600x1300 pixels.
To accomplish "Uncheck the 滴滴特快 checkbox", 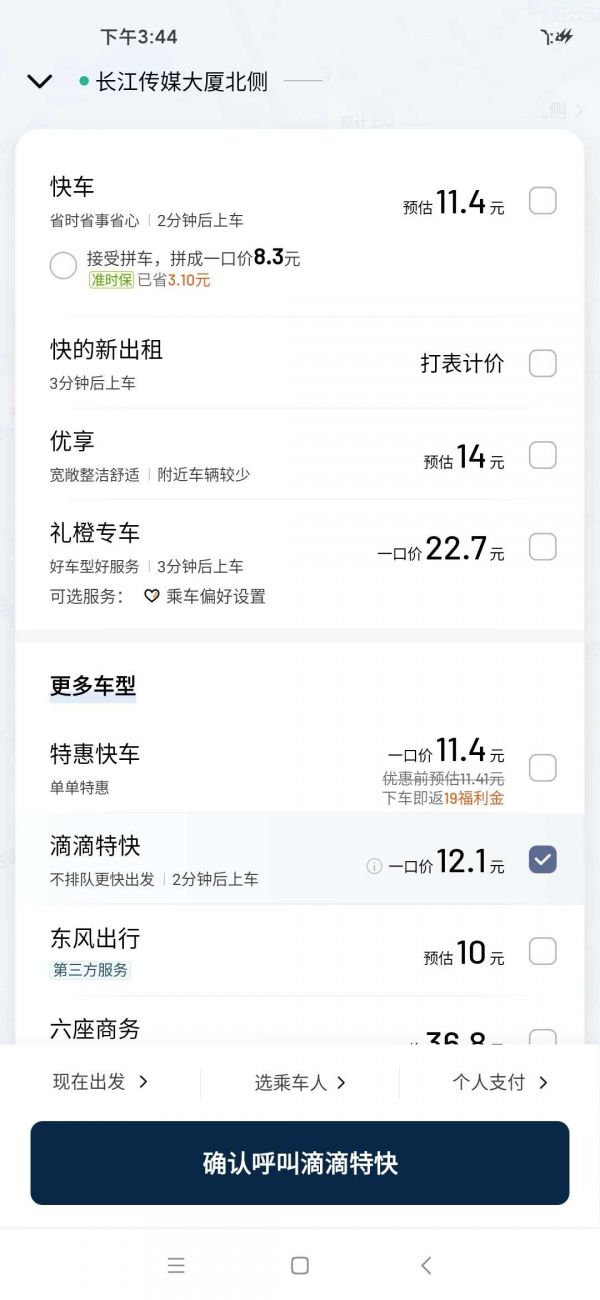I will pyautogui.click(x=542, y=859).
